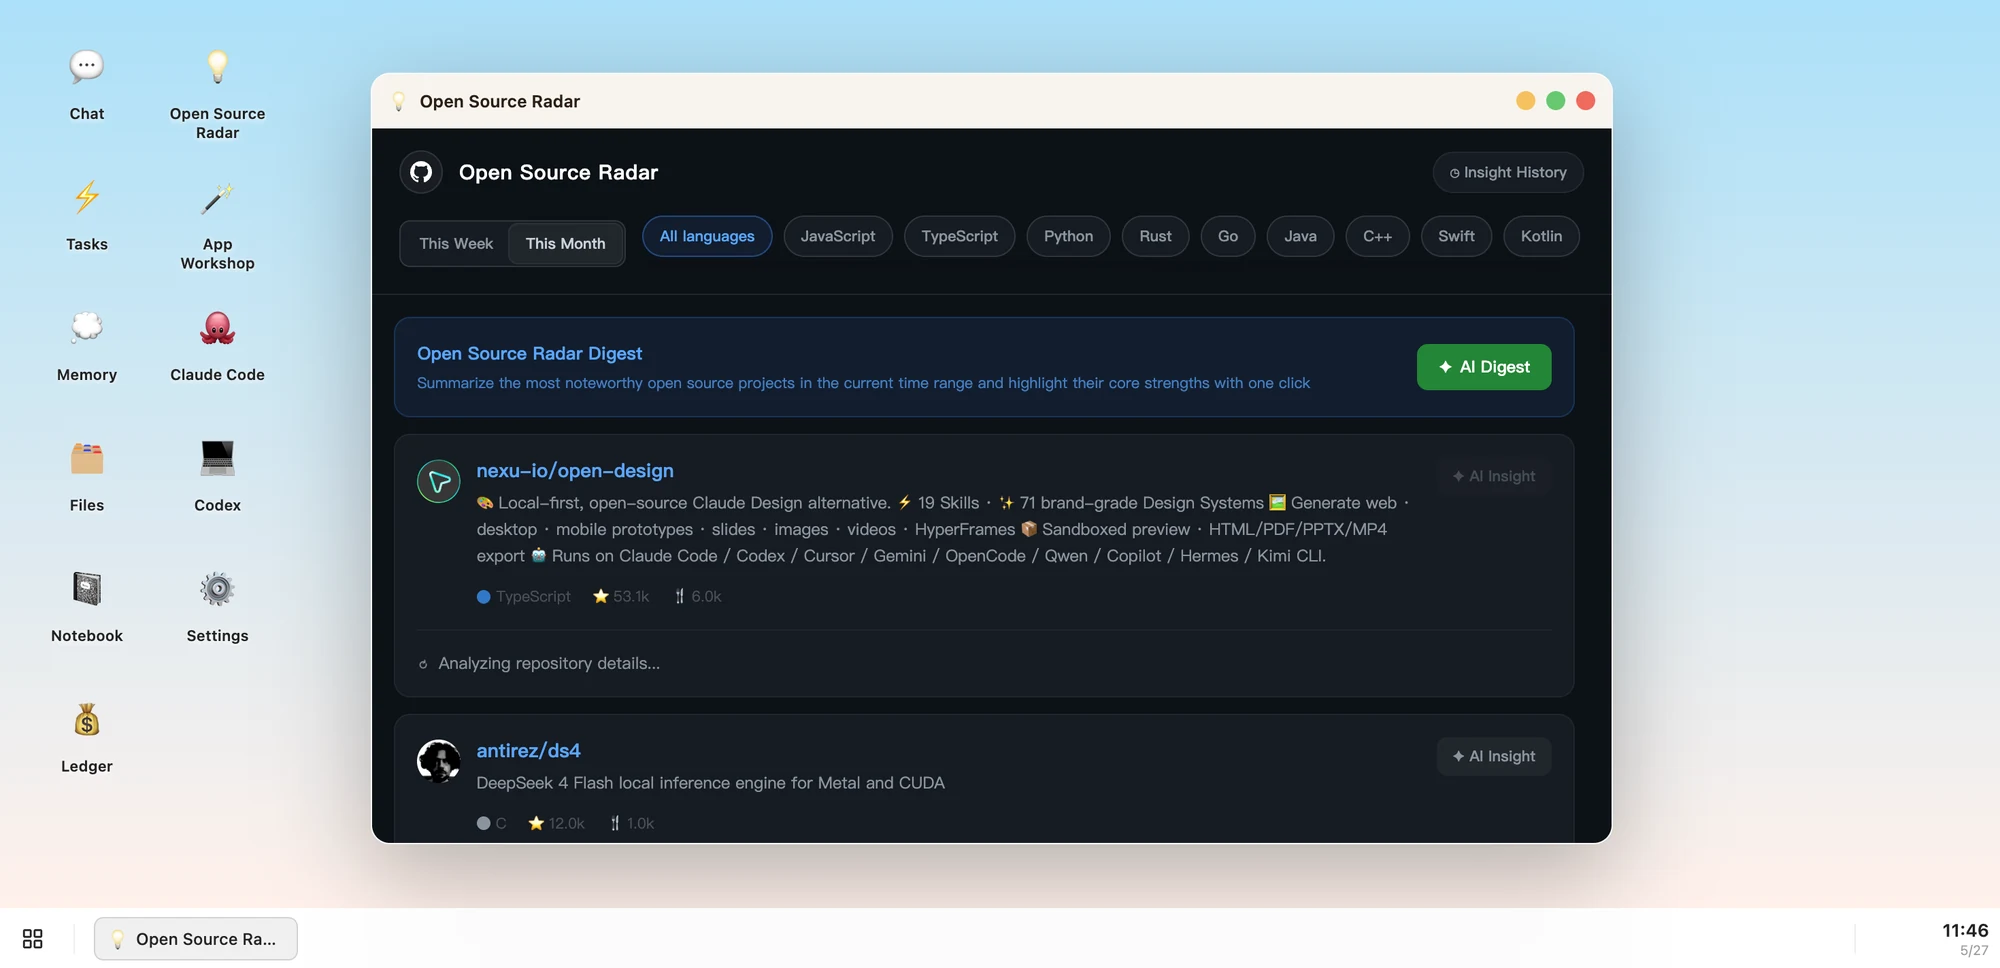Screen dimensions: 2000x968
Task: Click the TypeScript language label on open-design
Action: [x=524, y=596]
